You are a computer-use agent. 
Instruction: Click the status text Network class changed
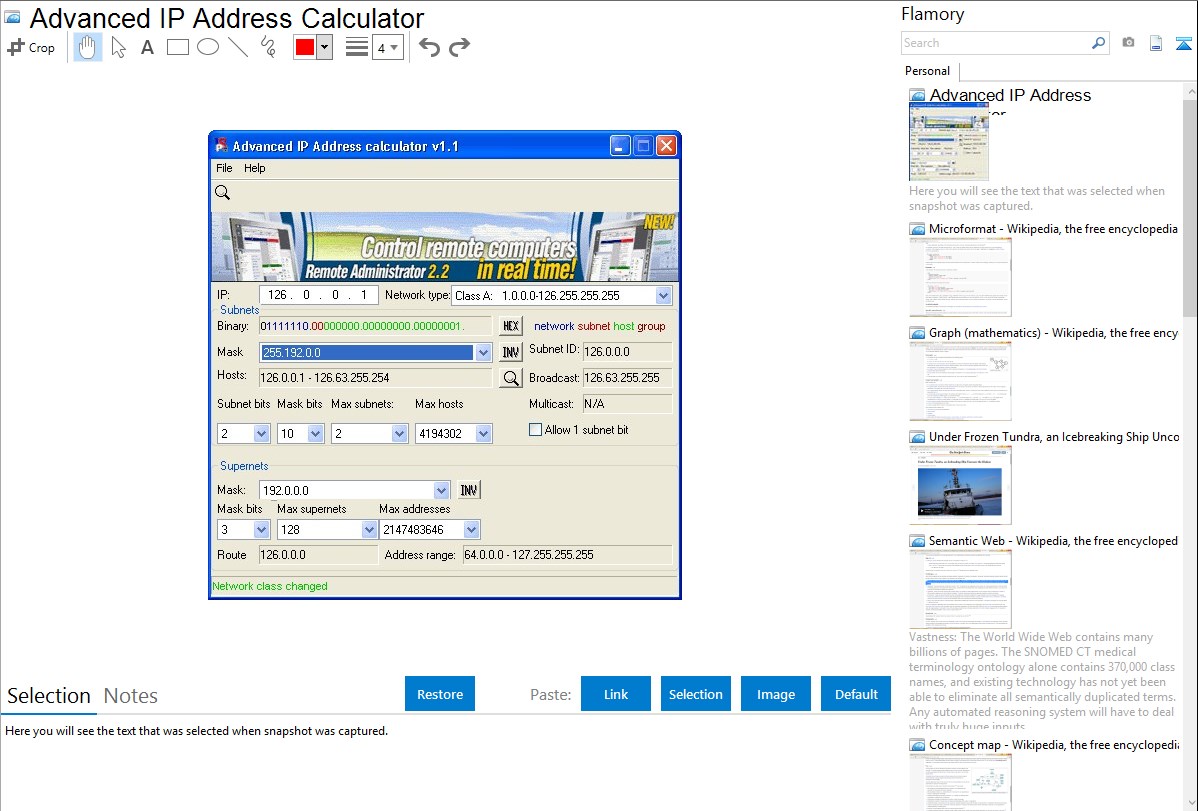pyautogui.click(x=270, y=586)
